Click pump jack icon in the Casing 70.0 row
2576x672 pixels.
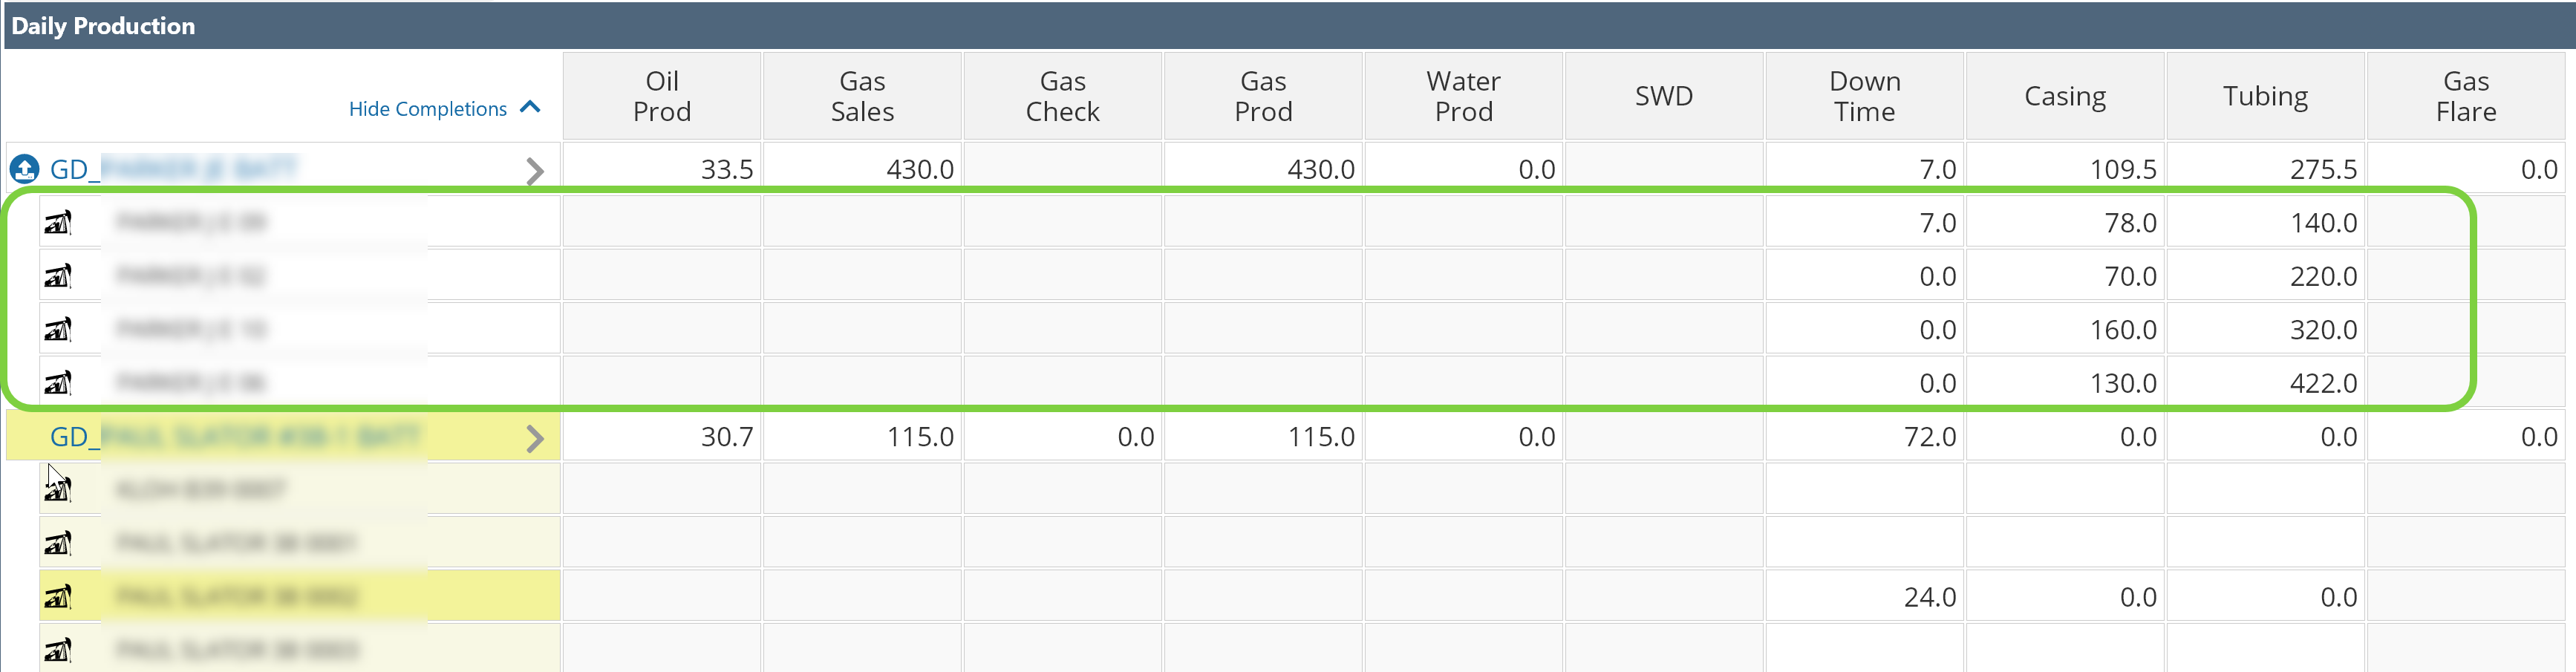tap(58, 276)
